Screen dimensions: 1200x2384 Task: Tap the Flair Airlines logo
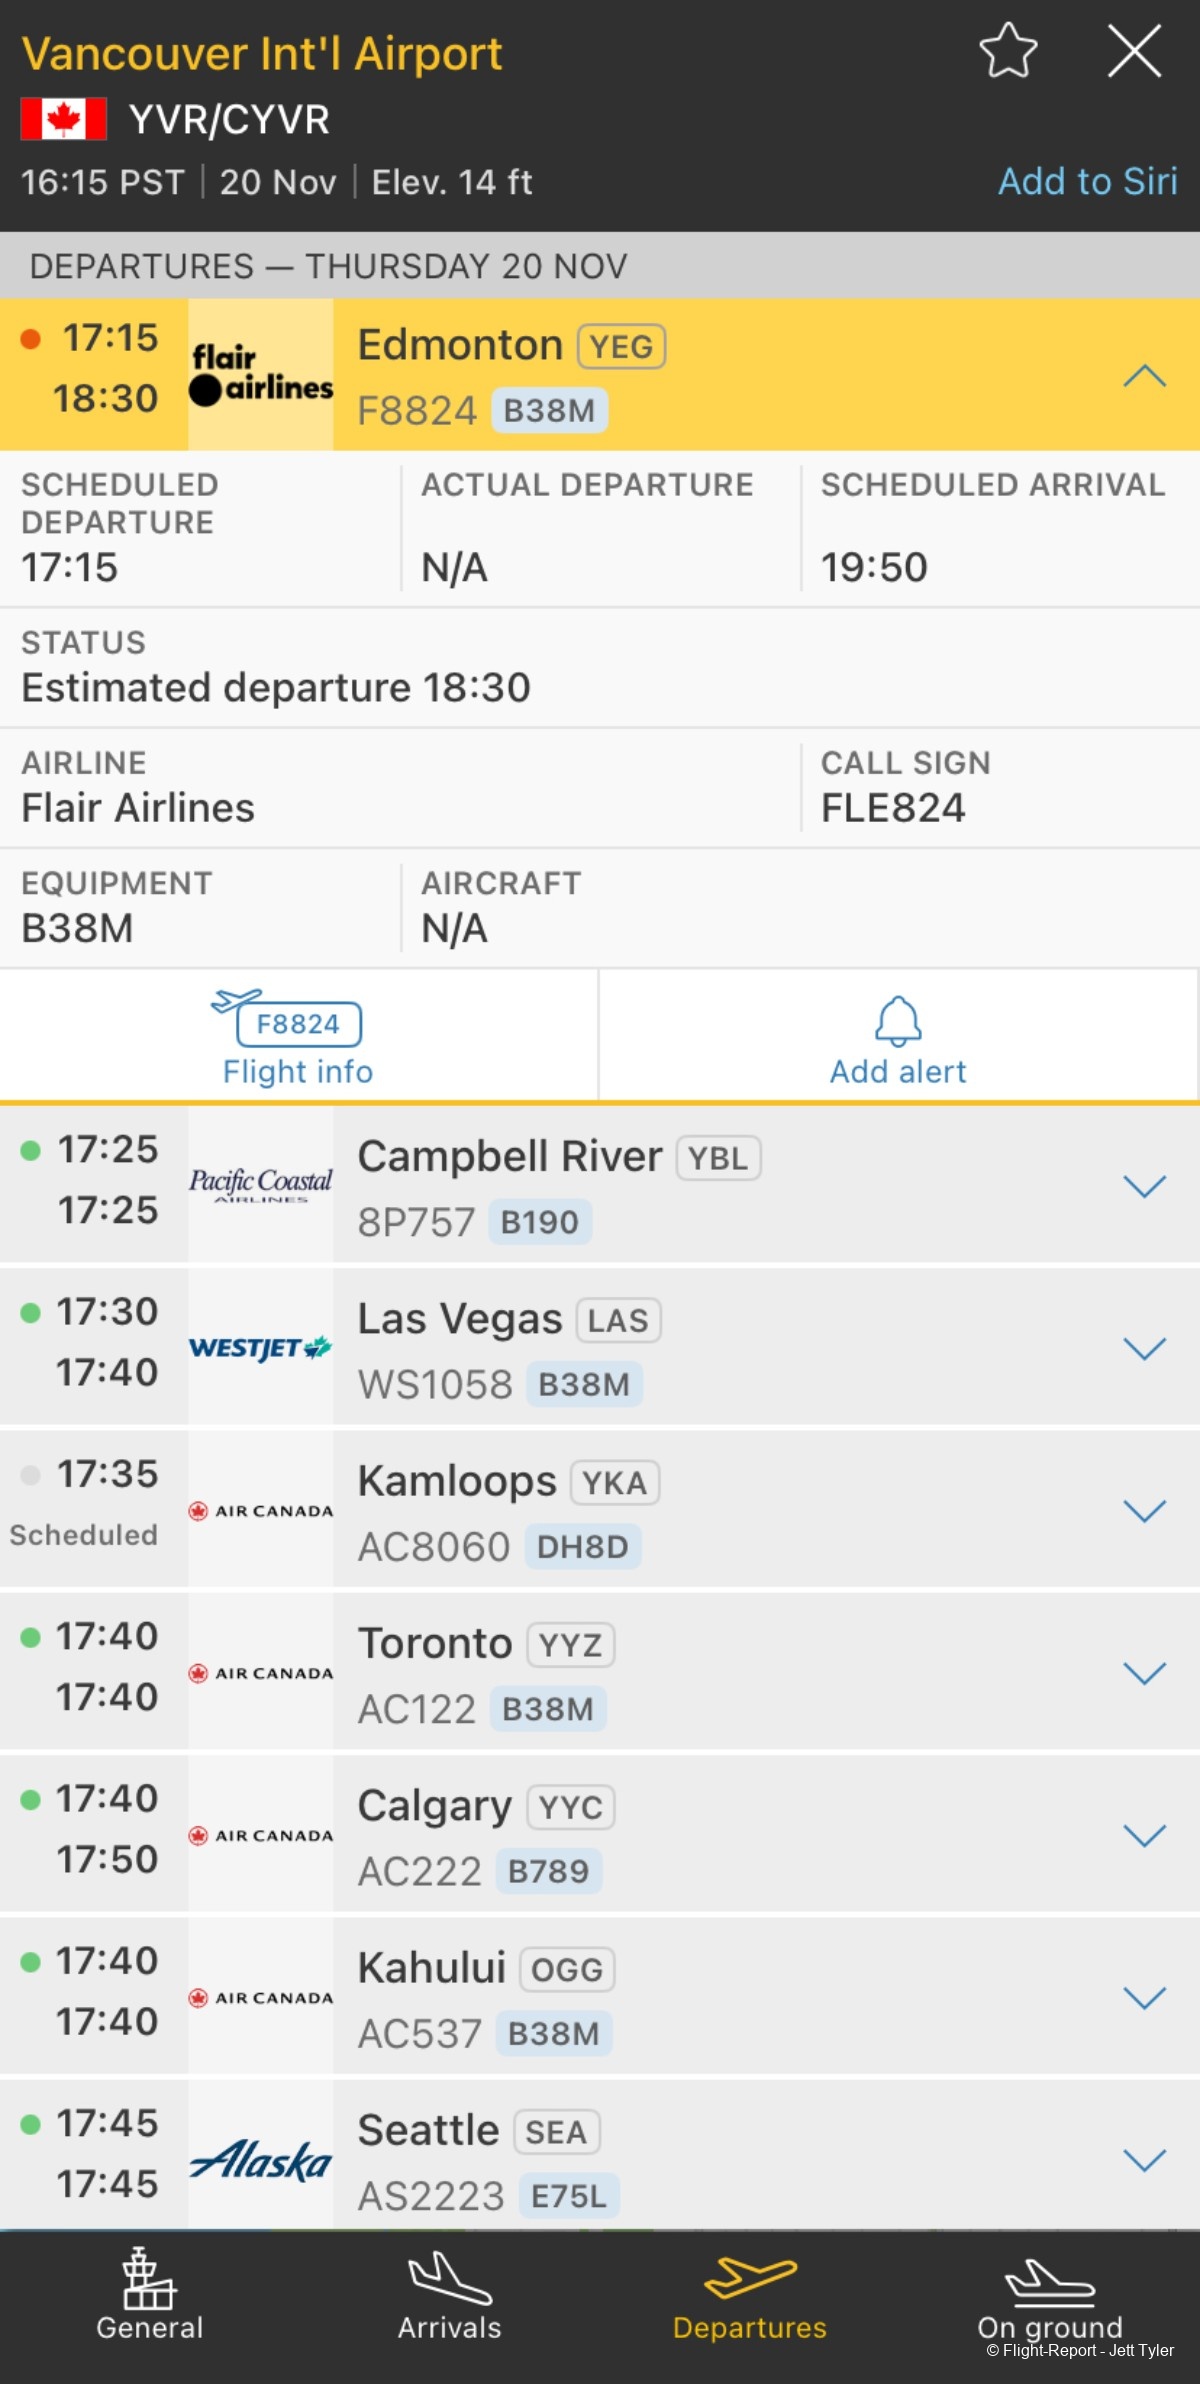coord(261,375)
